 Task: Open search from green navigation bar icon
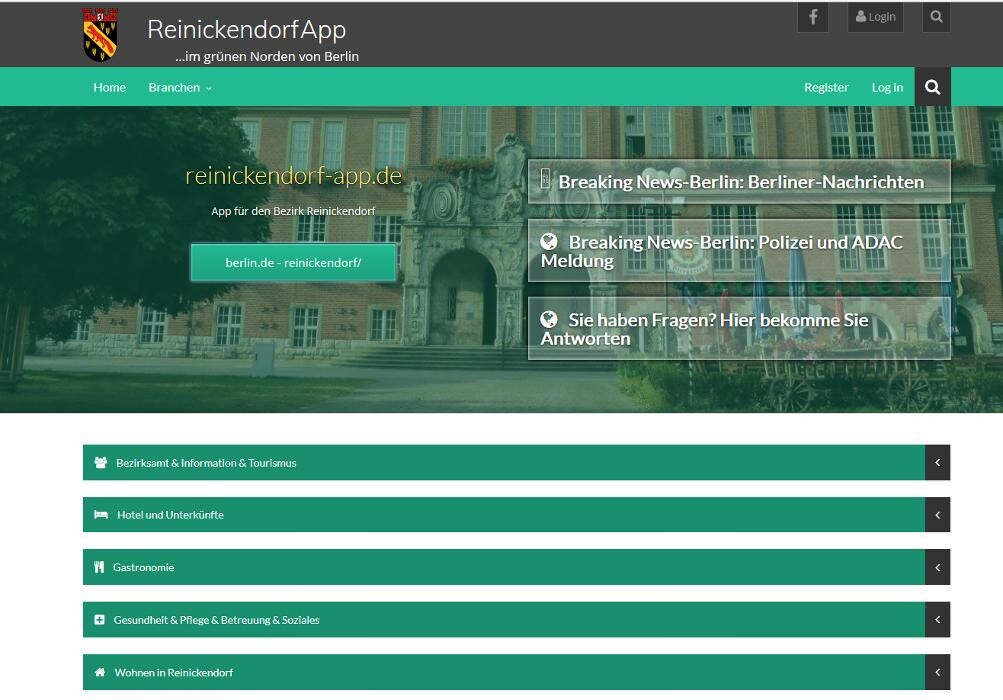click(x=932, y=87)
